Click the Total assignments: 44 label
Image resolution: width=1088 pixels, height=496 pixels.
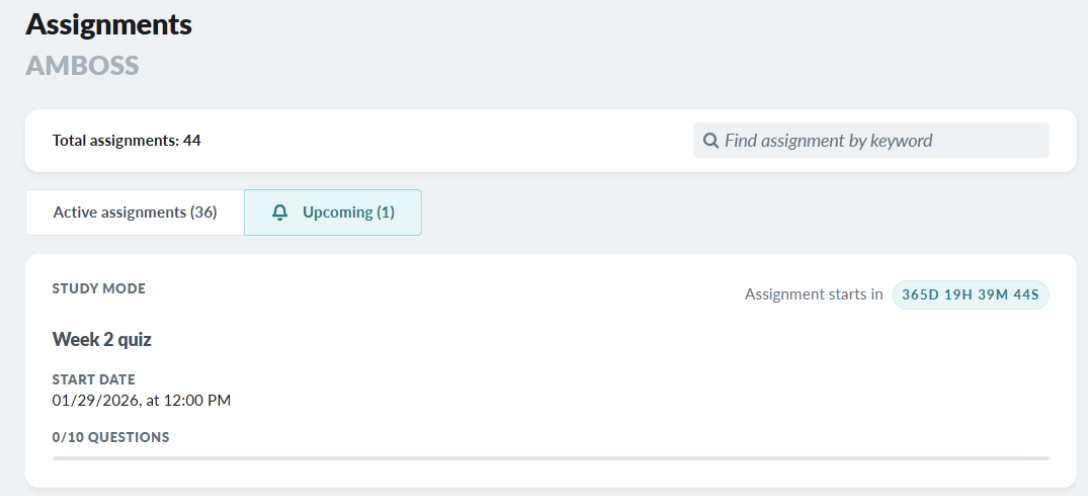(x=127, y=141)
